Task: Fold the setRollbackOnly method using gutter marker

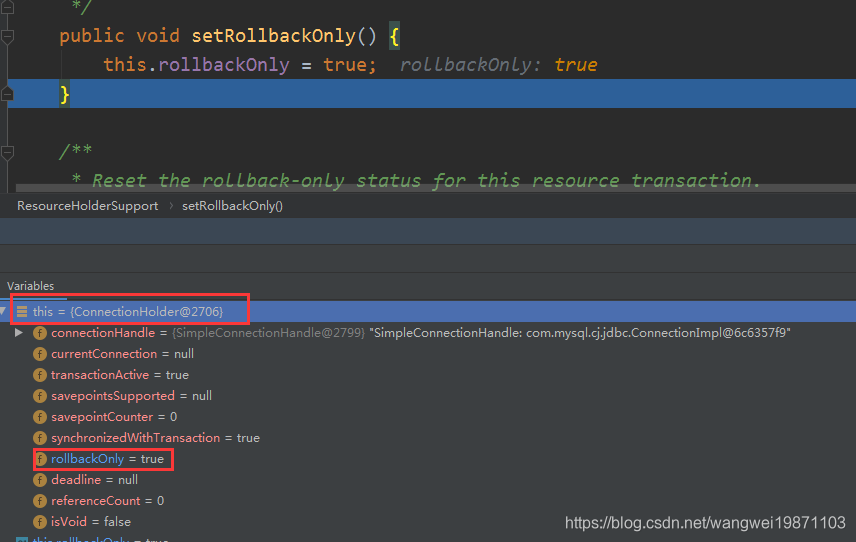Action: [7, 37]
